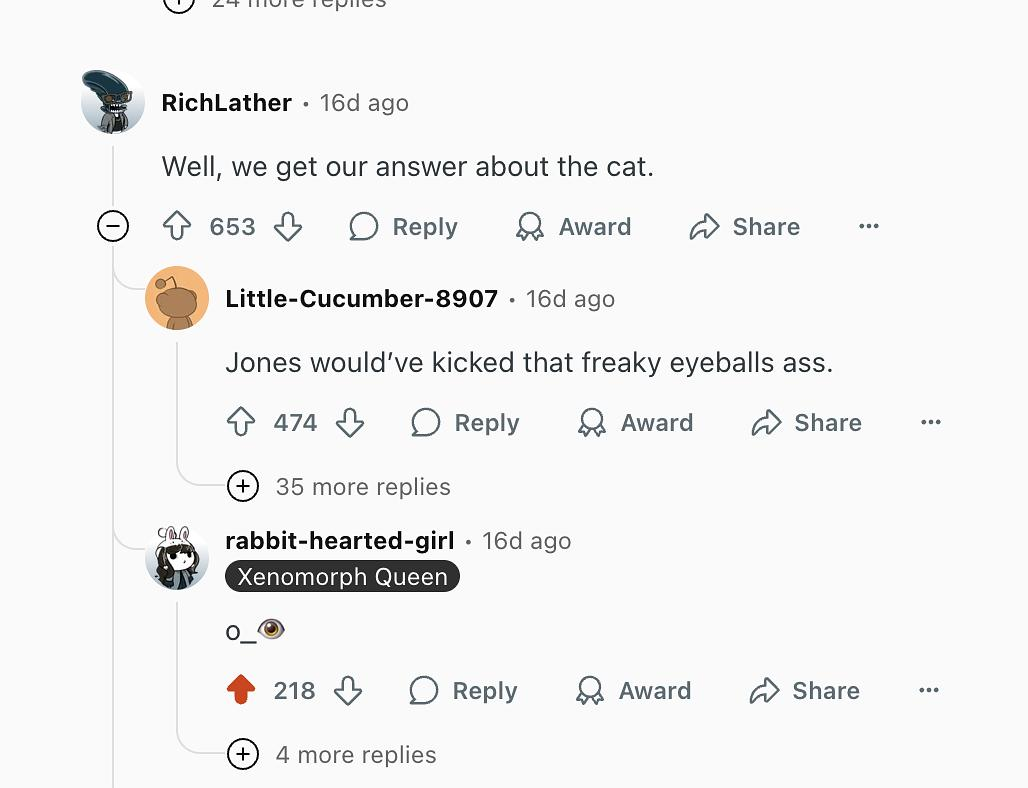Reply to RichLather's comment
The width and height of the screenshot is (1028, 788).
[404, 227]
